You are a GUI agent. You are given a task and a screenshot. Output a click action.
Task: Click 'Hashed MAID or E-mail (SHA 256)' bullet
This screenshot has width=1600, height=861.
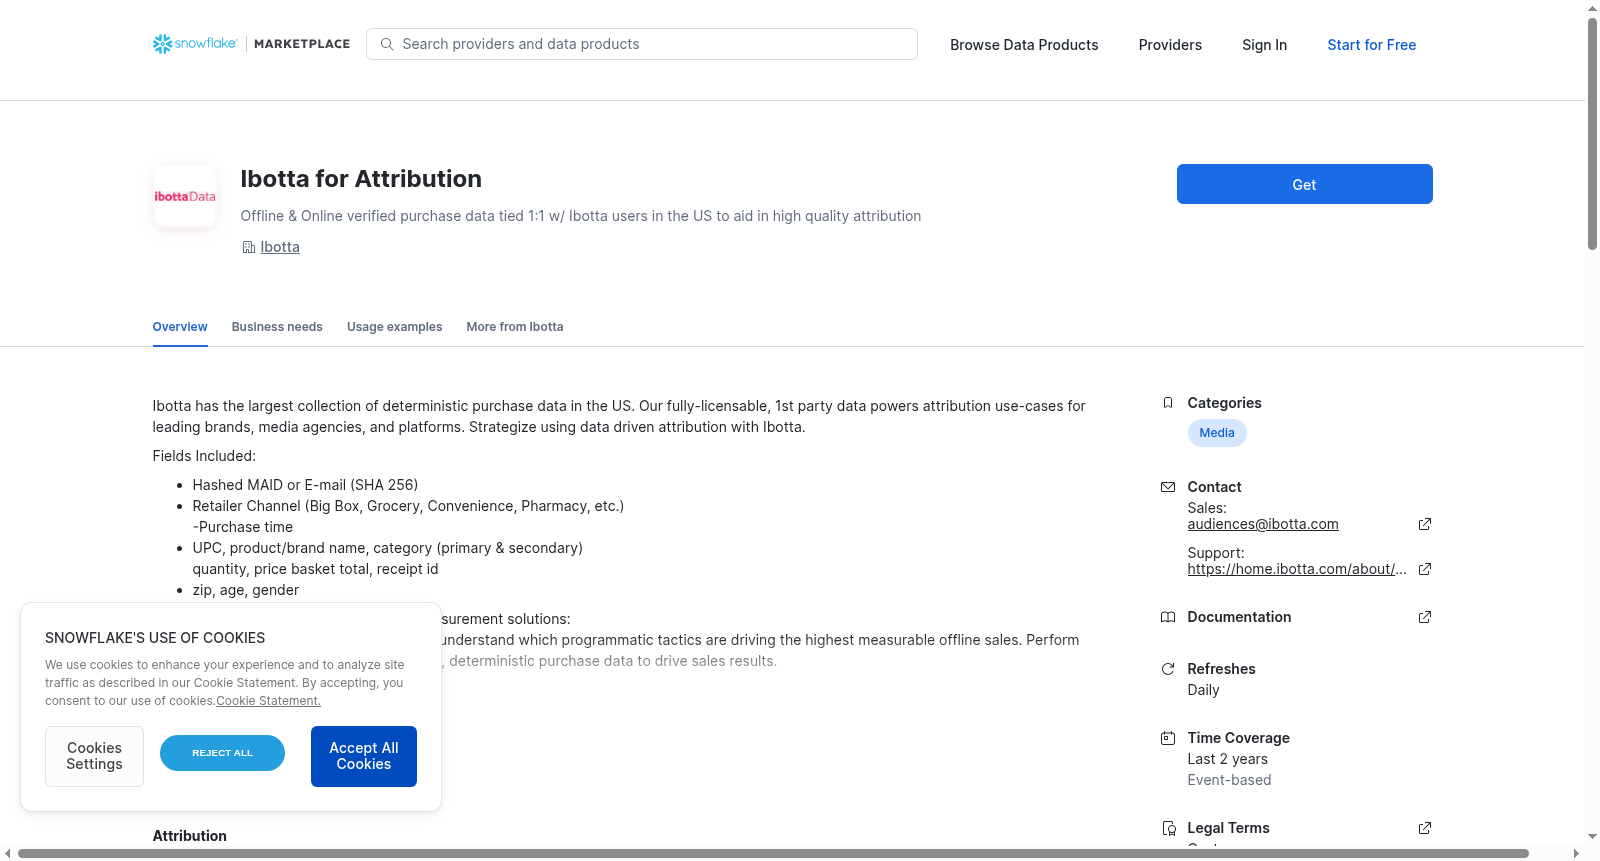coord(305,485)
